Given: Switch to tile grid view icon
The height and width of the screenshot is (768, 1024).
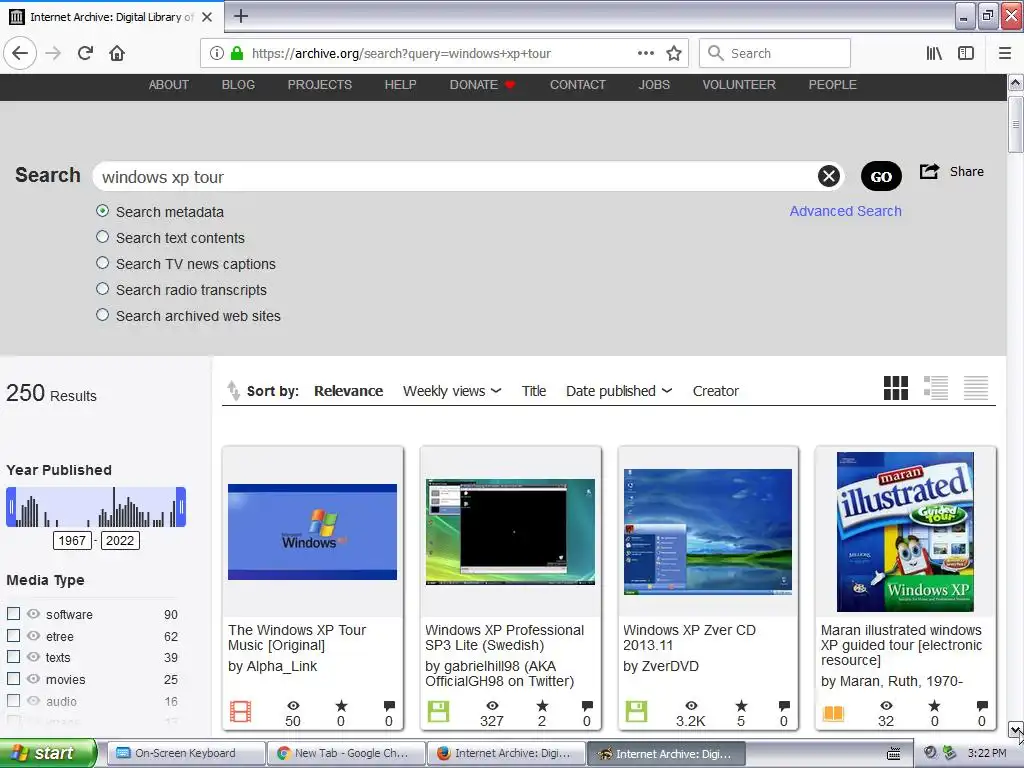Looking at the screenshot, I should pyautogui.click(x=895, y=388).
